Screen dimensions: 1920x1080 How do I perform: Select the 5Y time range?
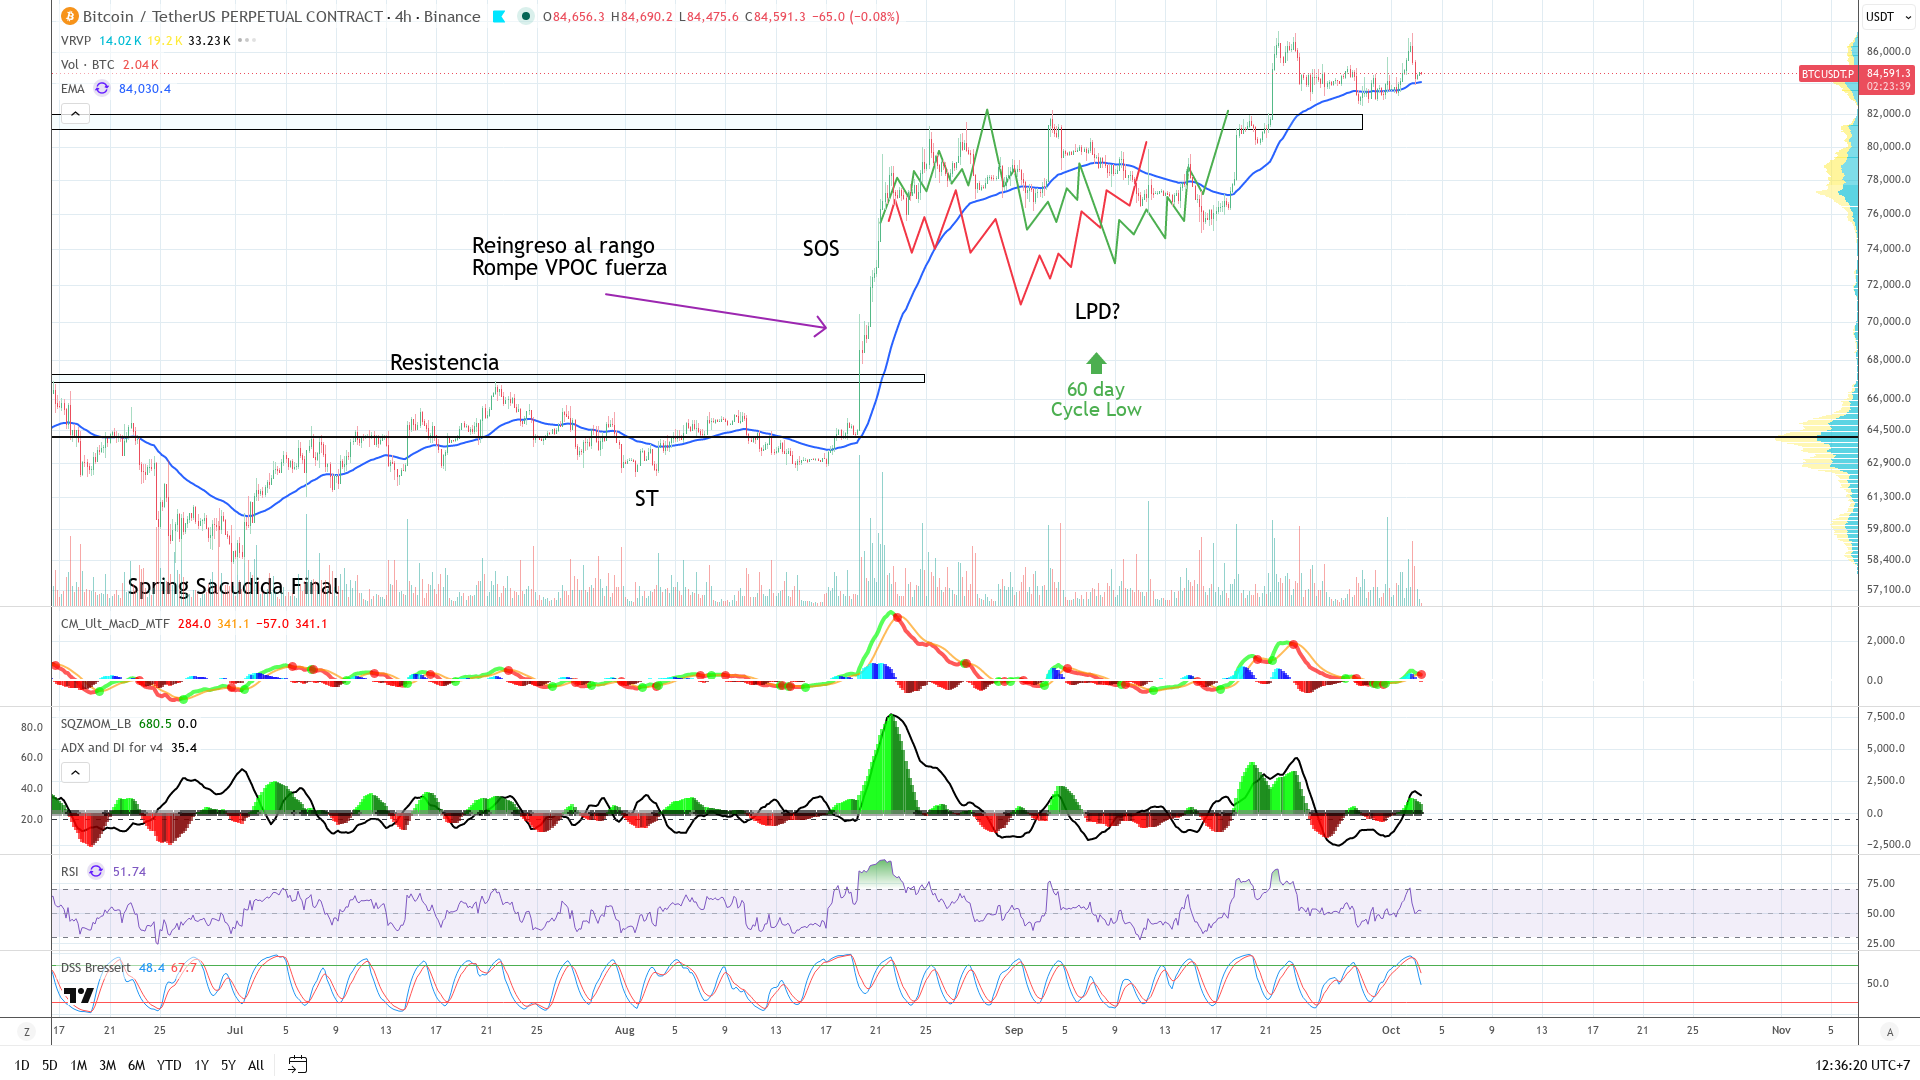(x=228, y=1065)
